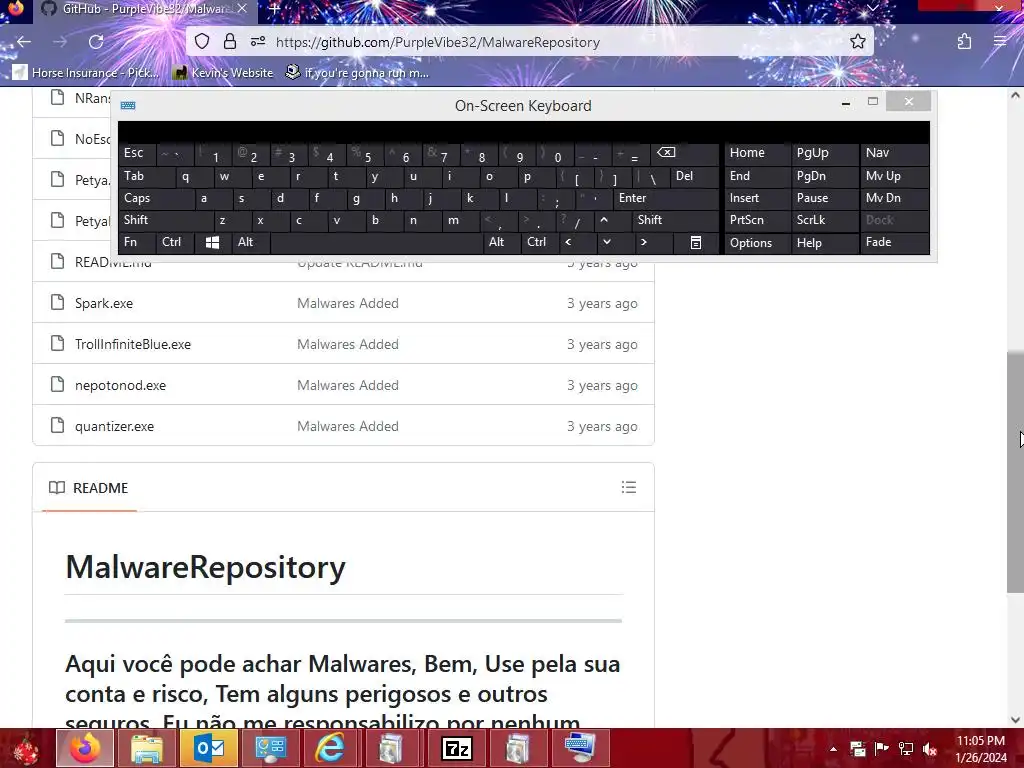View site security via padlock icon
This screenshot has height=768, width=1024.
(x=230, y=42)
